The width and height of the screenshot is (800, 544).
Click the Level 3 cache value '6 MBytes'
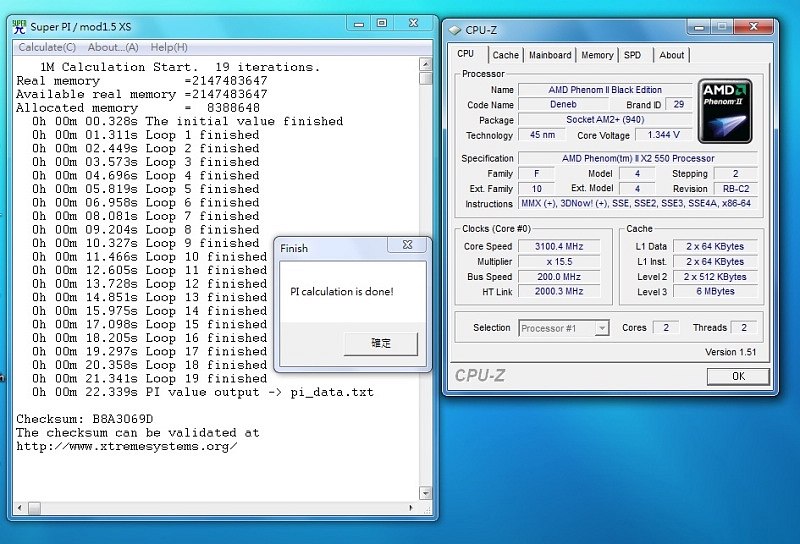(715, 291)
